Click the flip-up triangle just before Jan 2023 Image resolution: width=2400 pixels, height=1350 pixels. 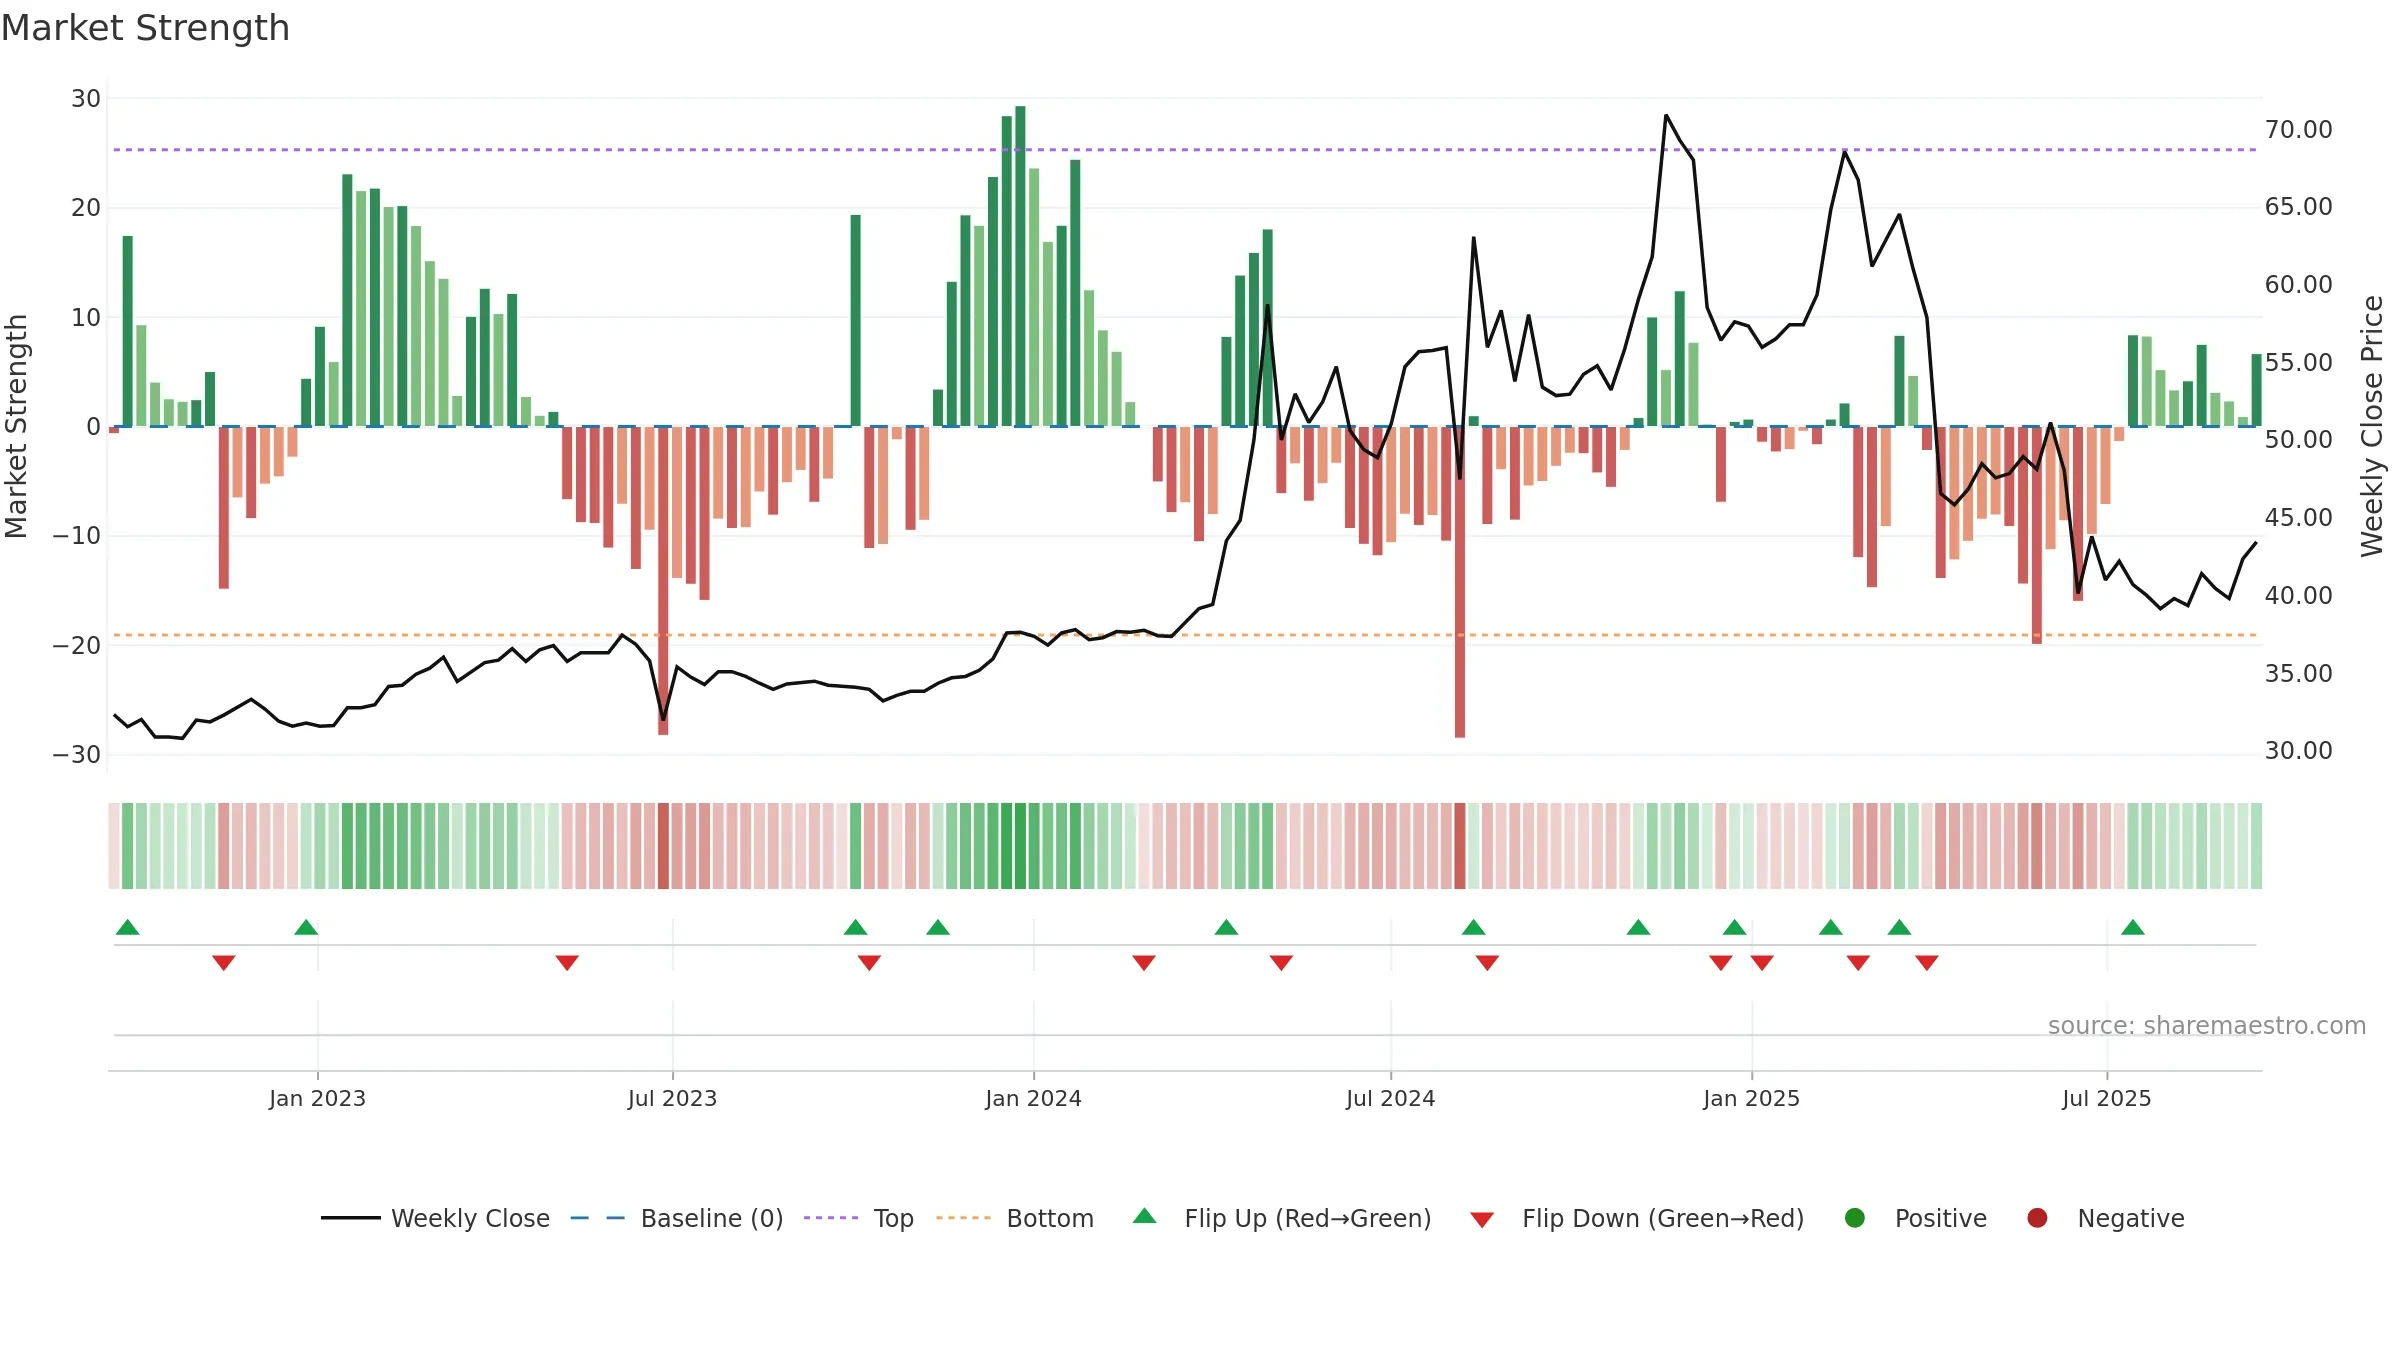(306, 927)
